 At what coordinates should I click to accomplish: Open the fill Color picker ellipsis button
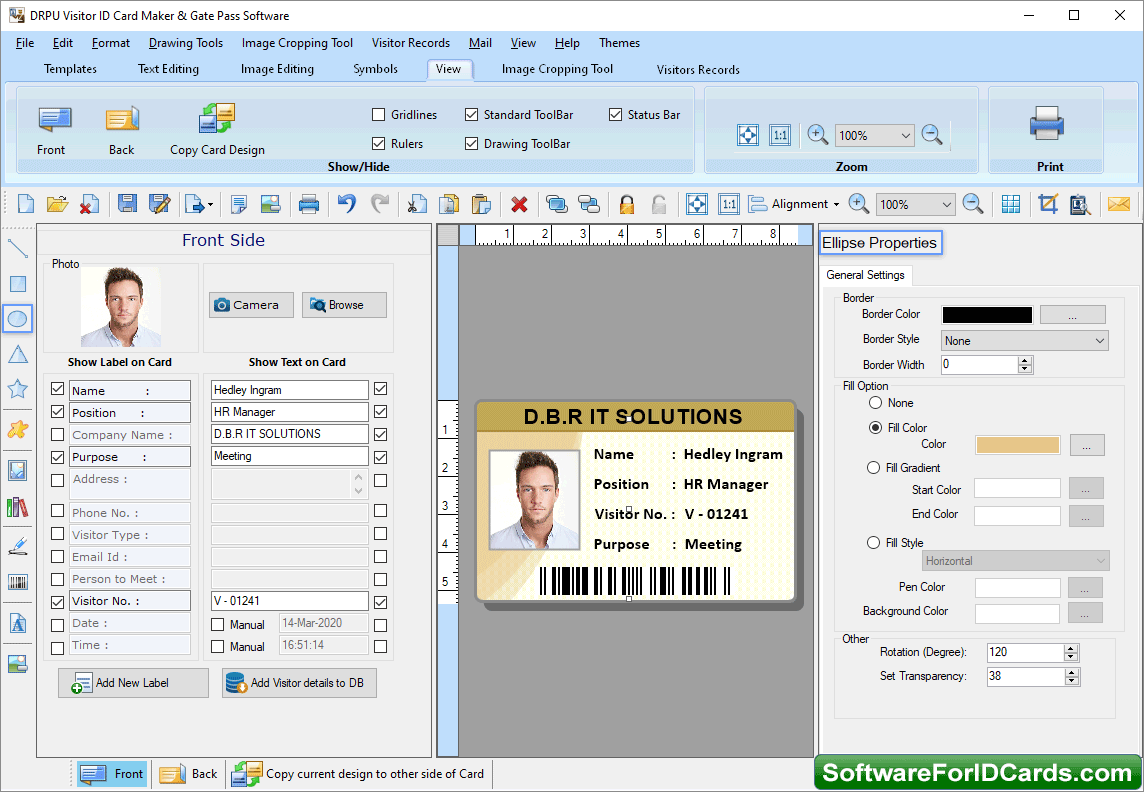pos(1087,445)
